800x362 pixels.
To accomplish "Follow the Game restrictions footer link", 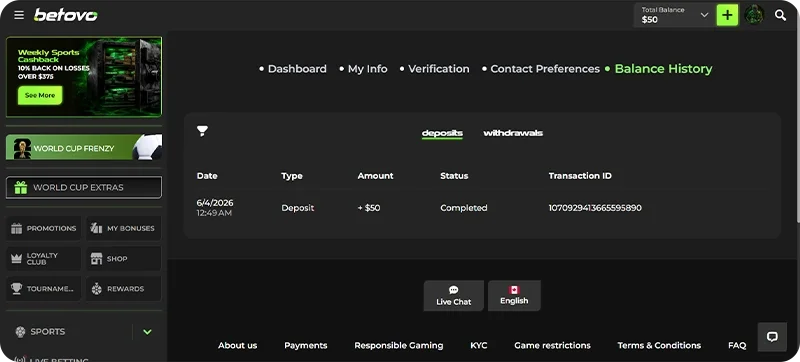I will (552, 345).
